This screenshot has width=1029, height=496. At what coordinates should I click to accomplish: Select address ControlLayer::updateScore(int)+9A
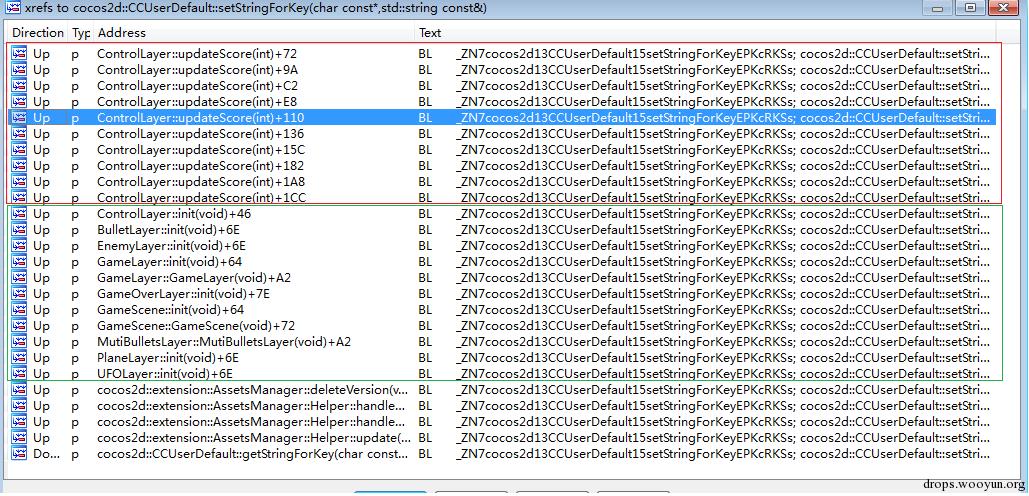[x=198, y=70]
